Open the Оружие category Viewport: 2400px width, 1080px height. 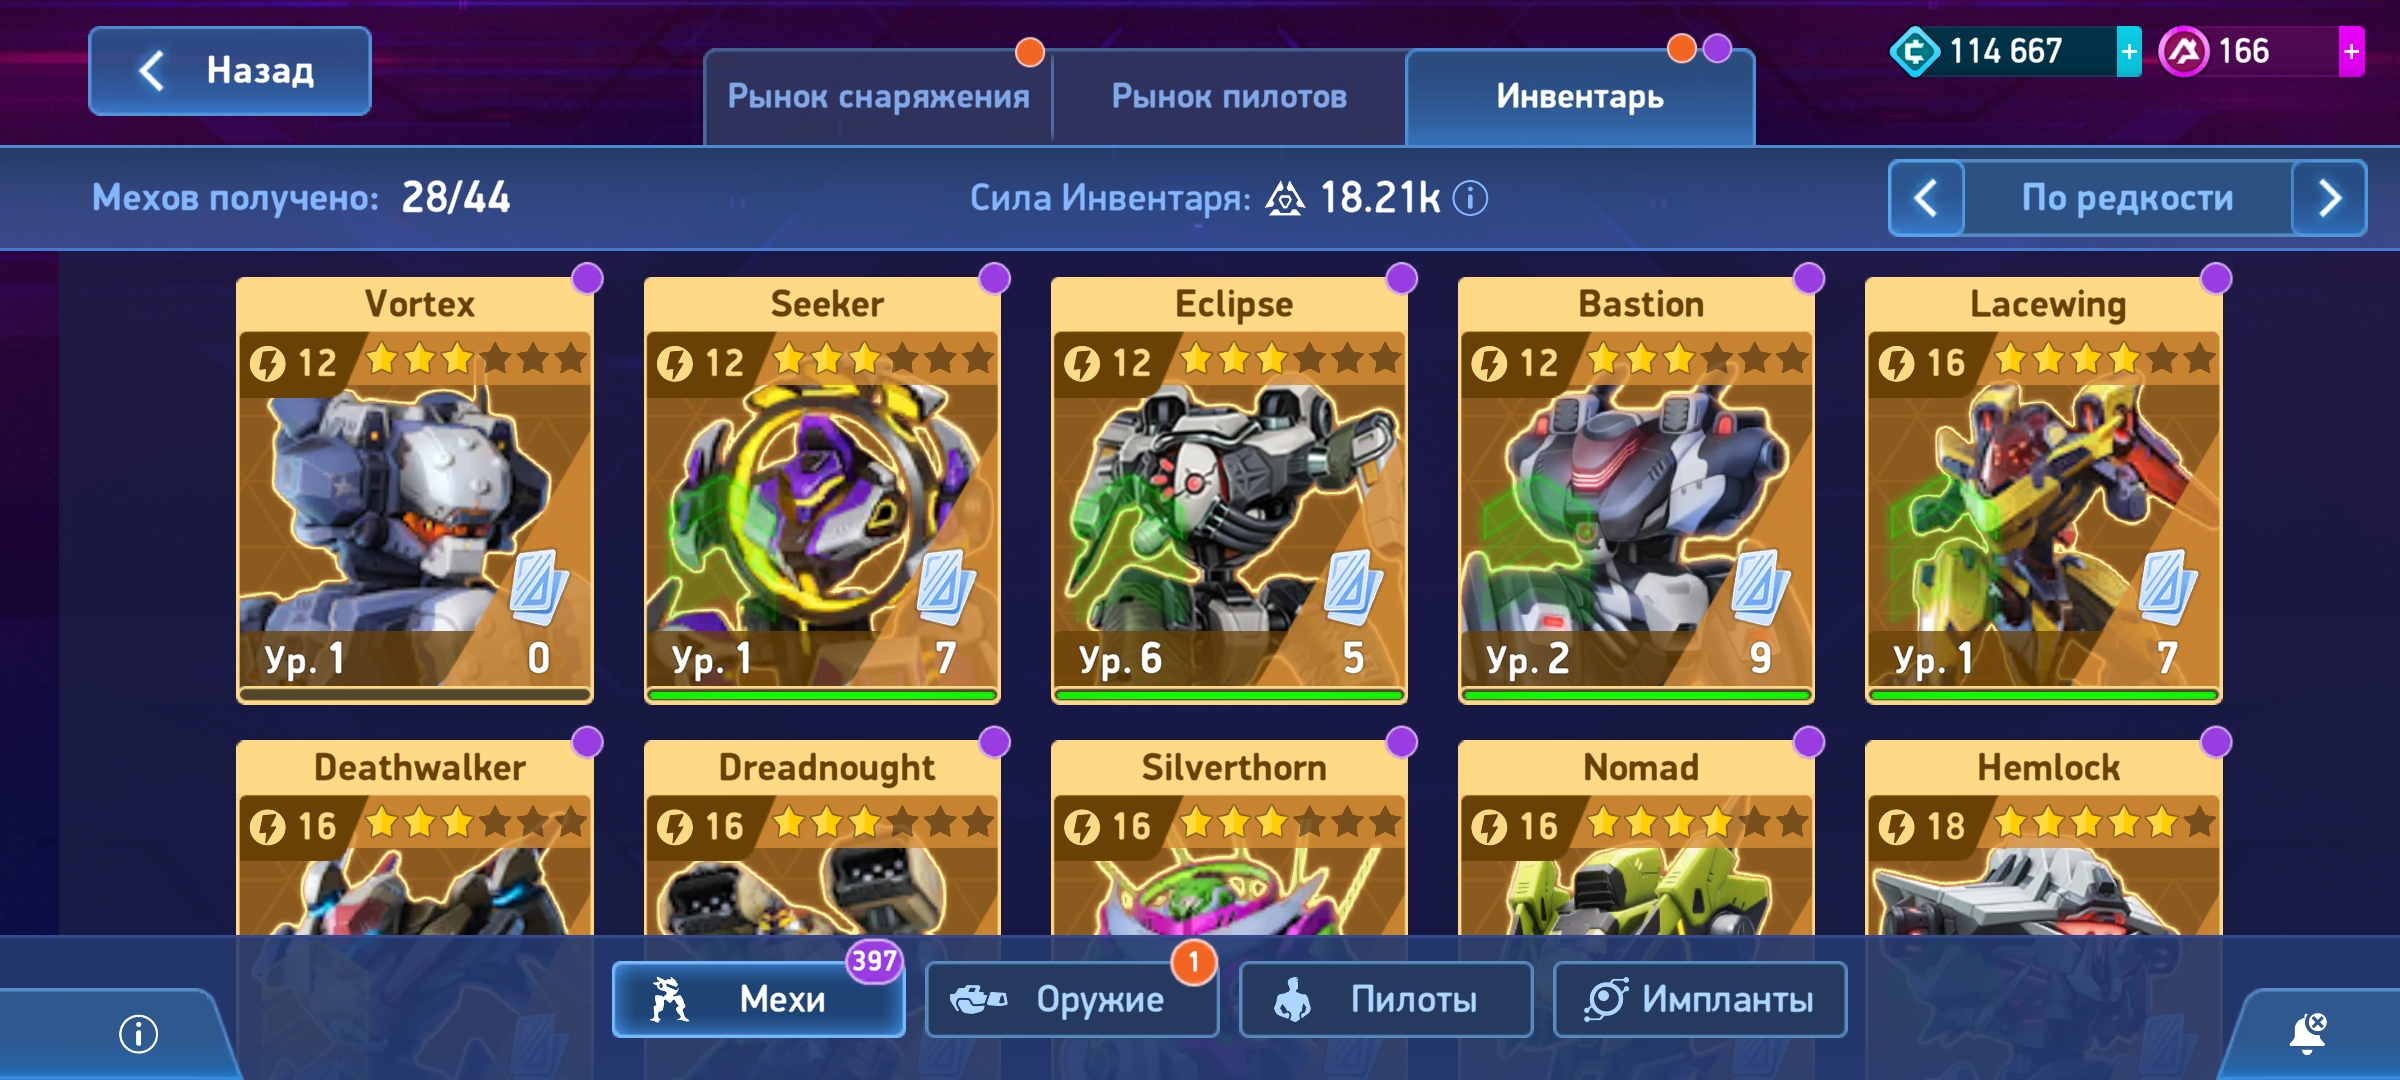(1072, 999)
